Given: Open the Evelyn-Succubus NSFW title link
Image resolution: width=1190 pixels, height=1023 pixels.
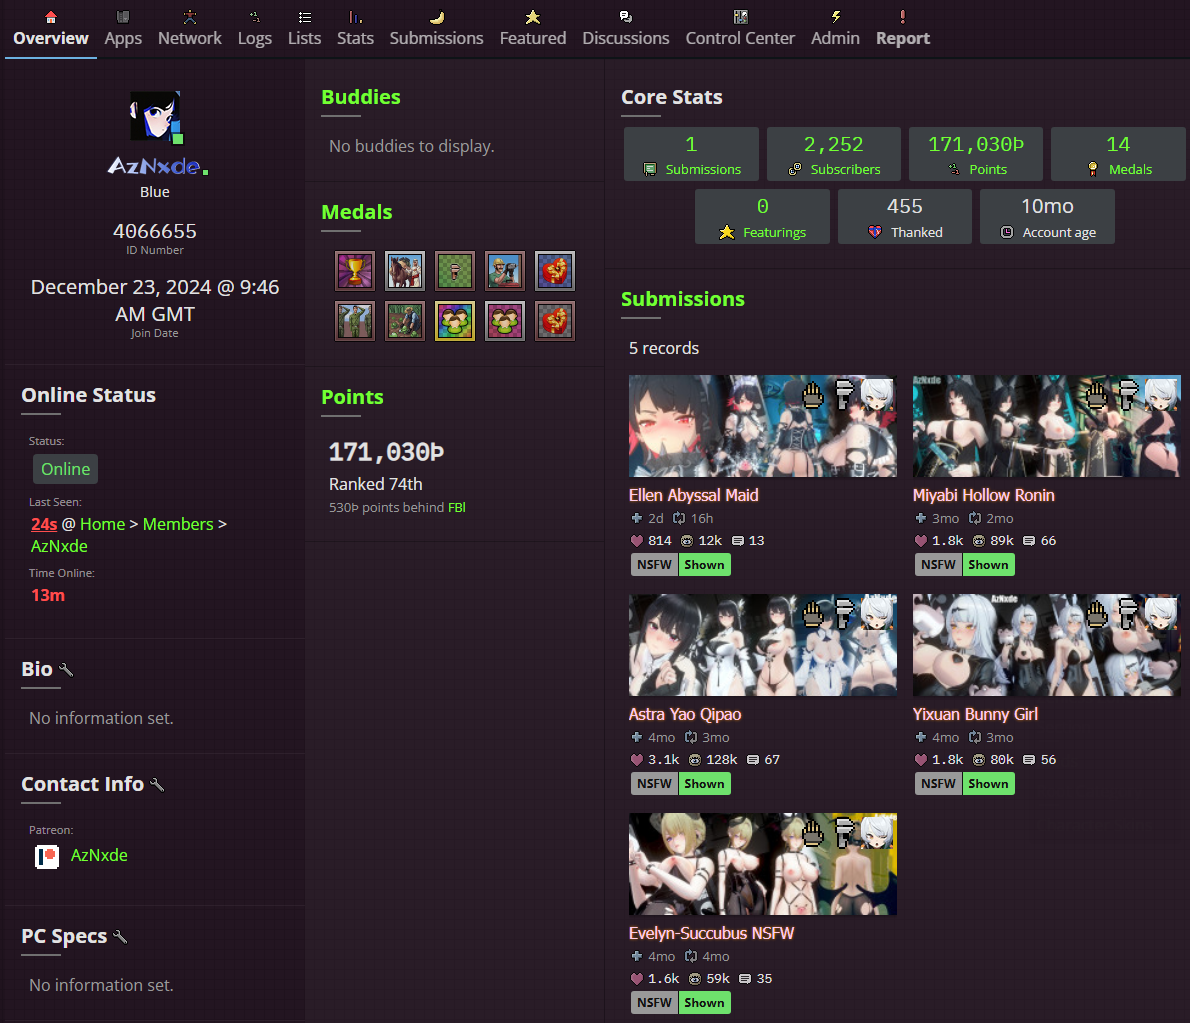Looking at the screenshot, I should click(x=711, y=933).
